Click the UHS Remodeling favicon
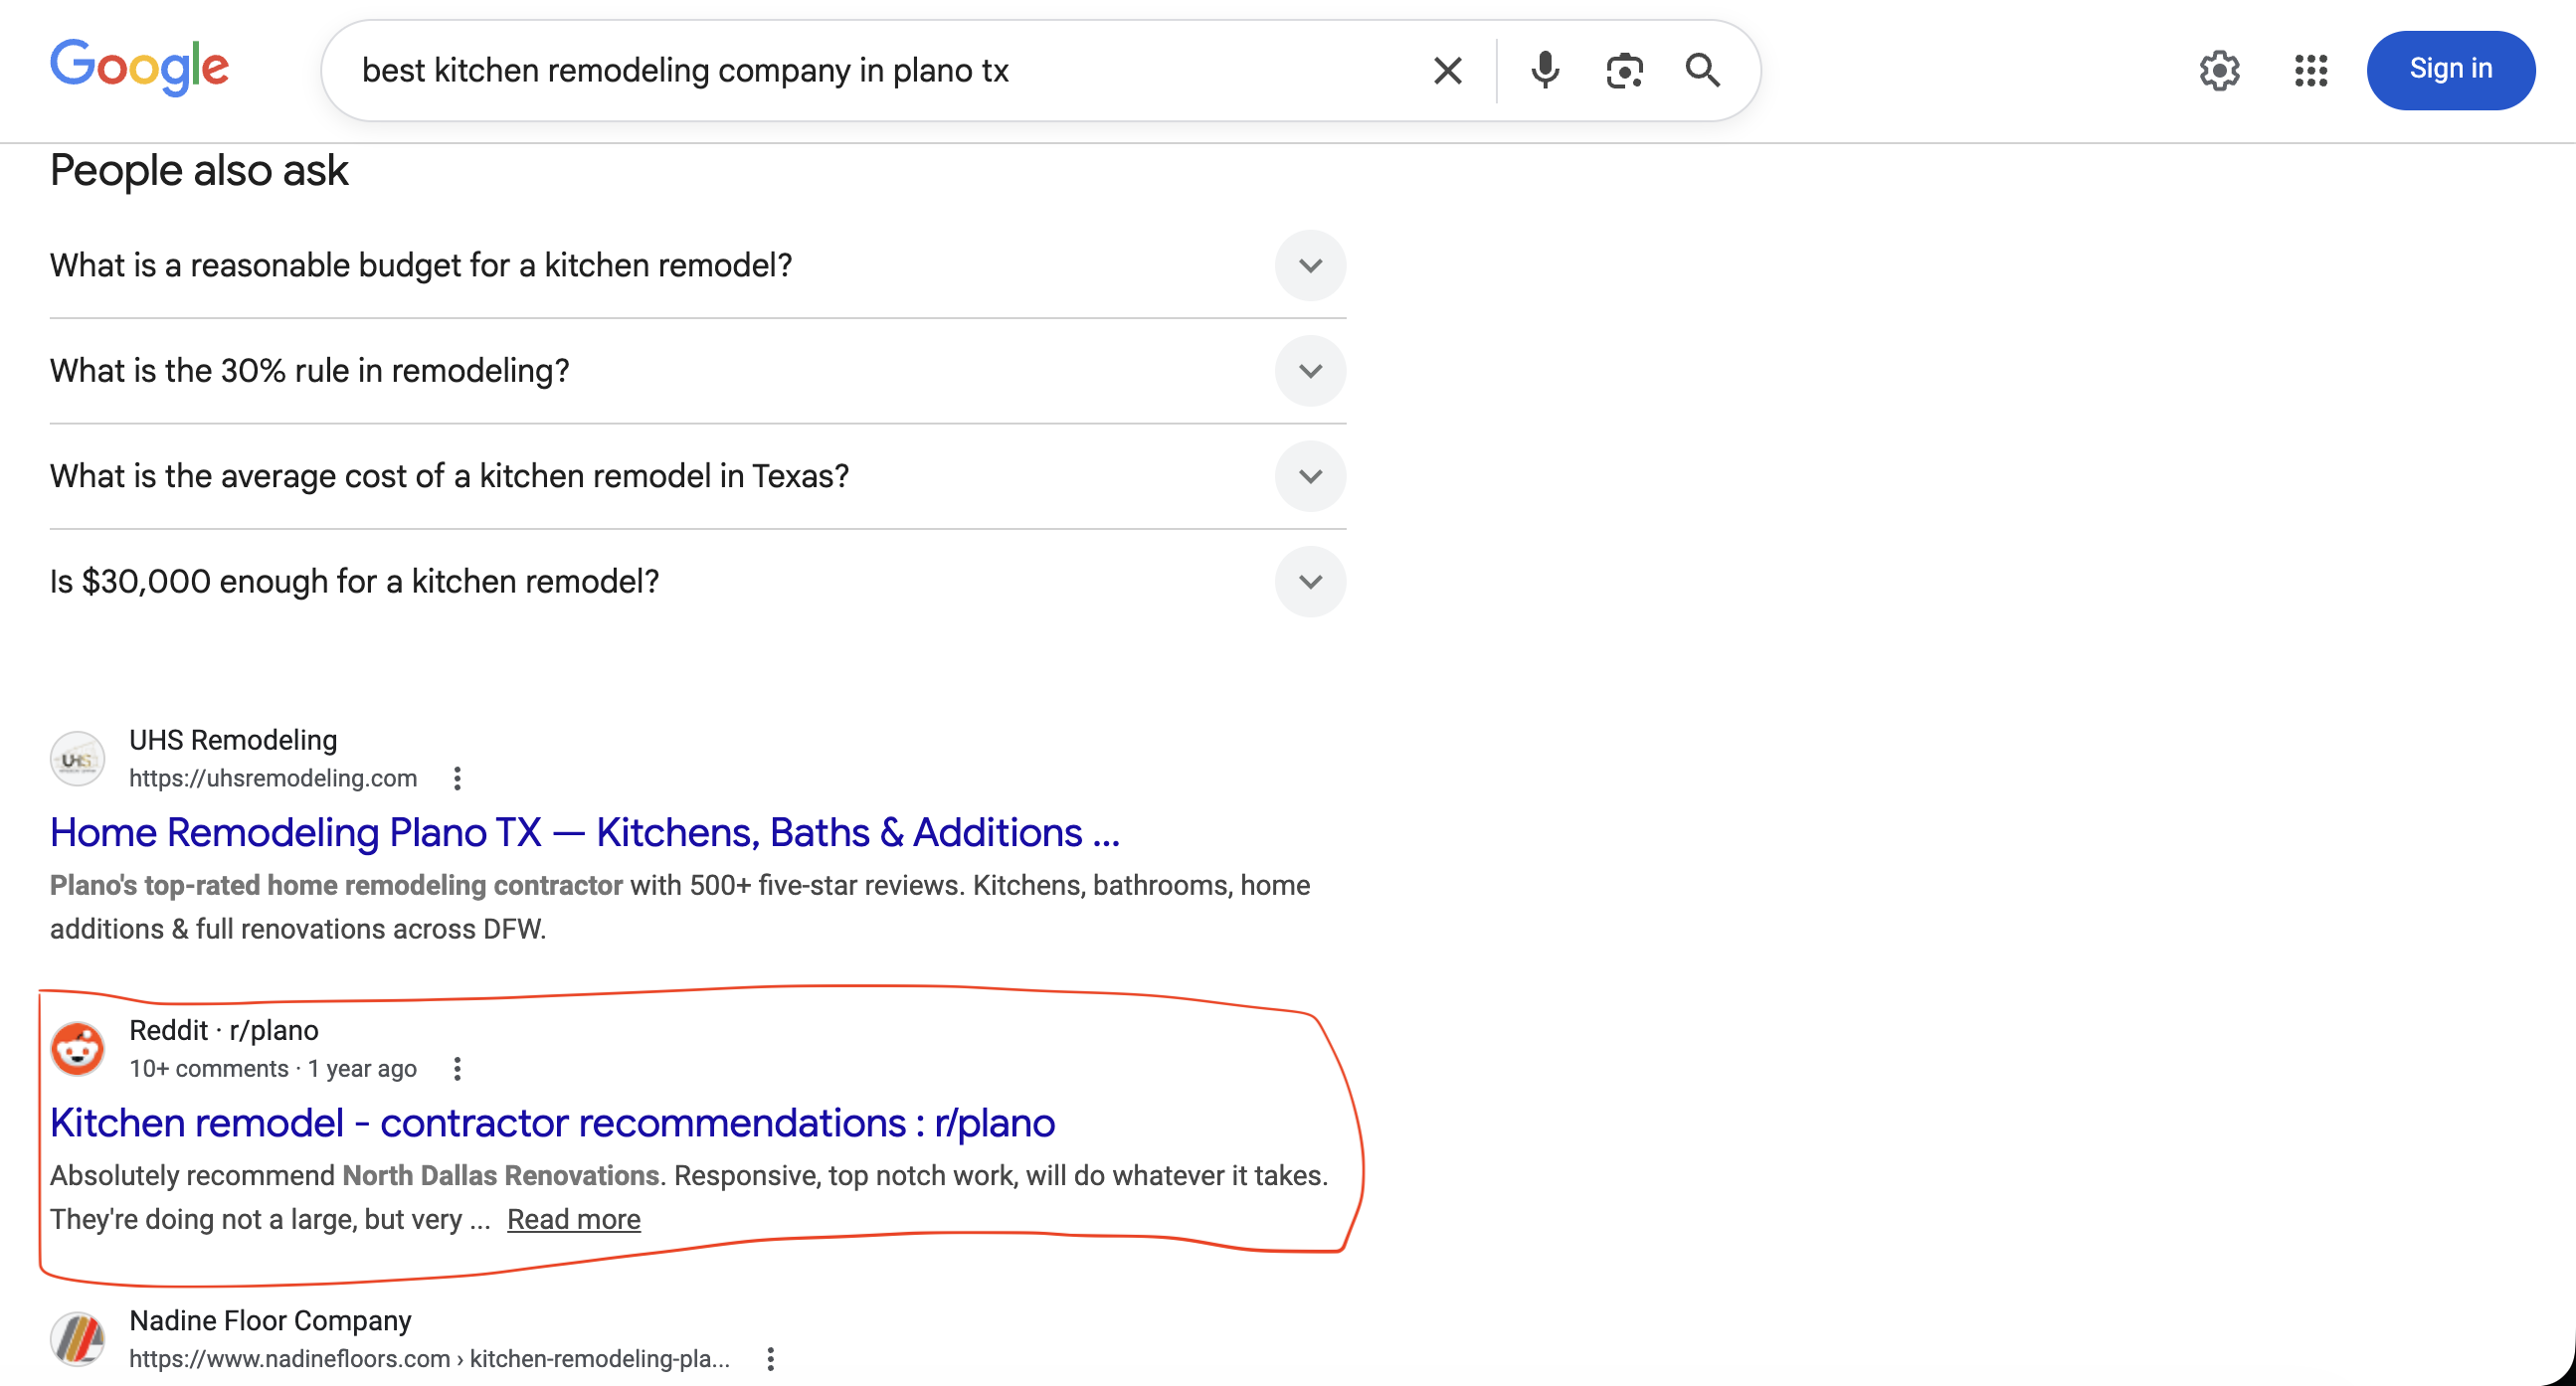Viewport: 2576px width, 1386px height. 78,759
